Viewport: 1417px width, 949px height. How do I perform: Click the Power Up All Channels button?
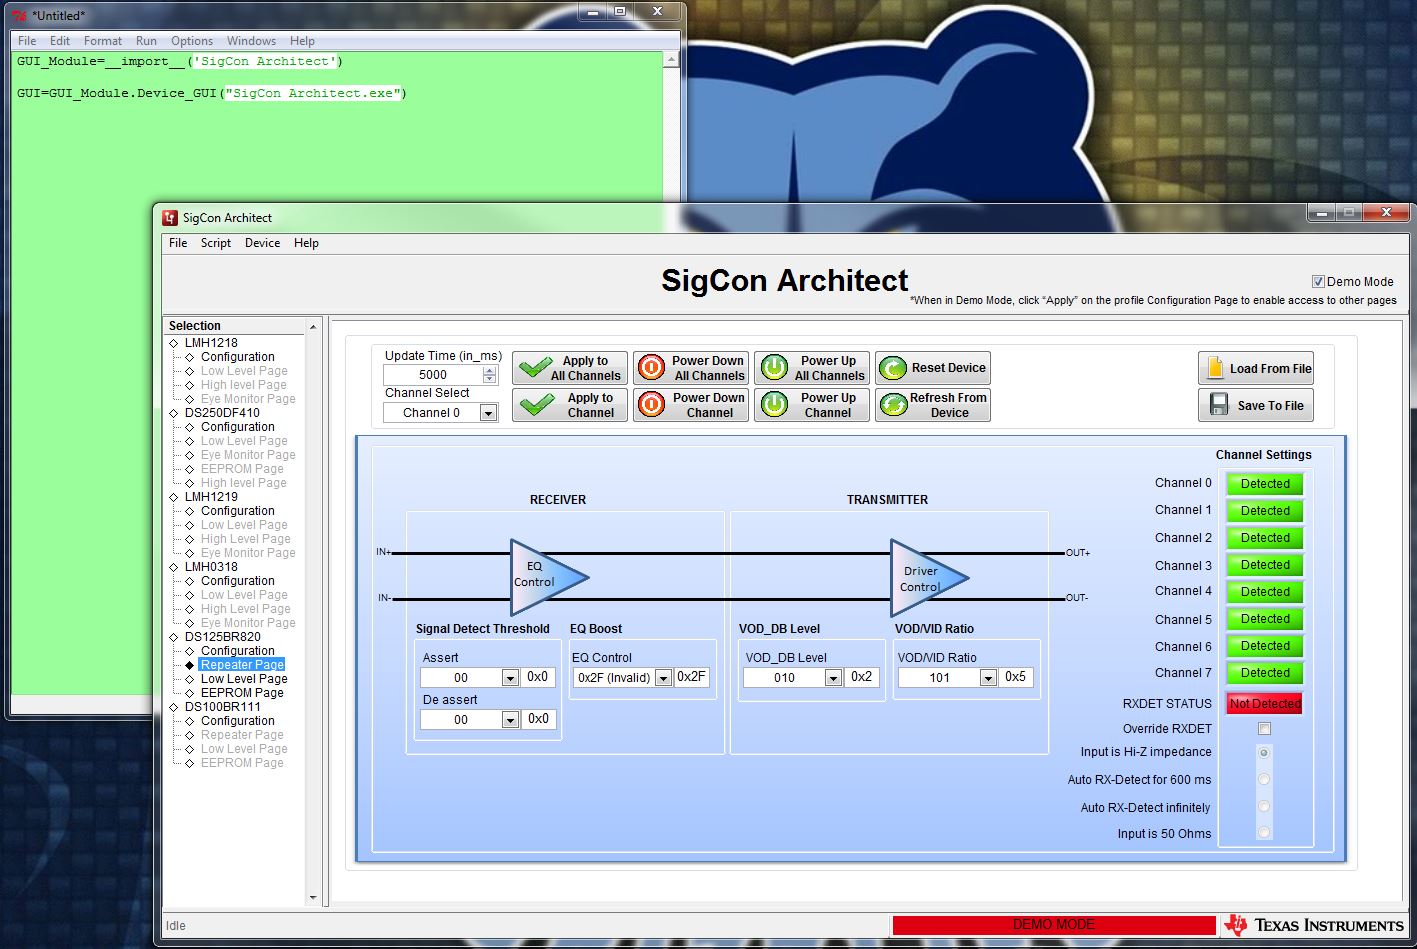pos(812,368)
